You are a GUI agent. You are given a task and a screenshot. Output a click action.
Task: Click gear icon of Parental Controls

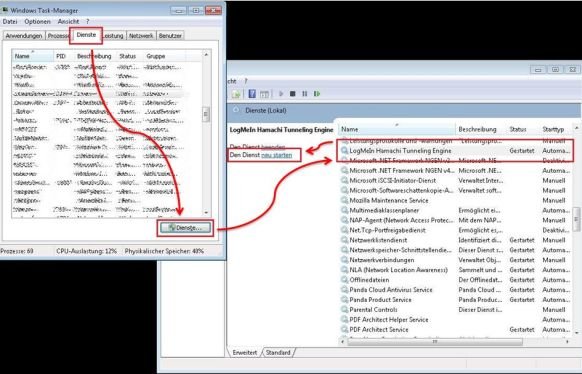pyautogui.click(x=344, y=309)
